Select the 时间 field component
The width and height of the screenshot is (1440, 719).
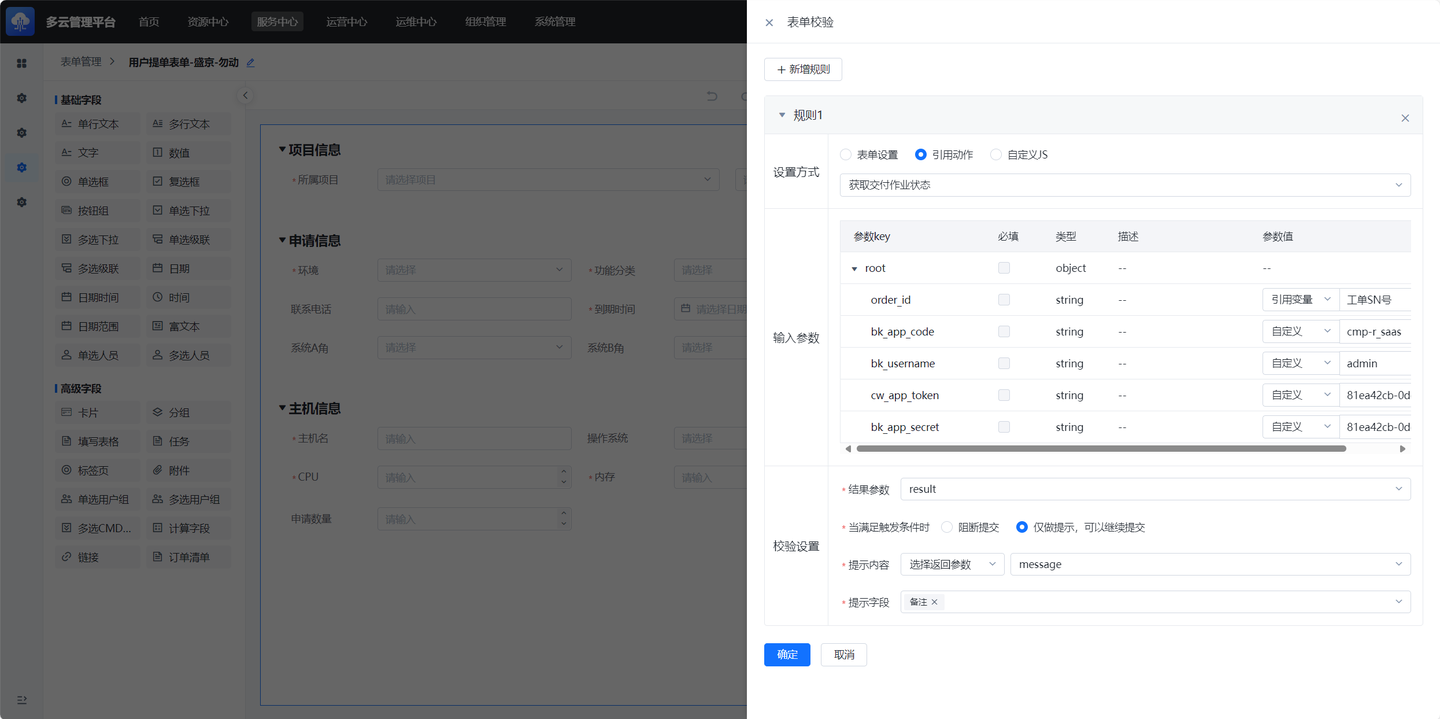188,298
